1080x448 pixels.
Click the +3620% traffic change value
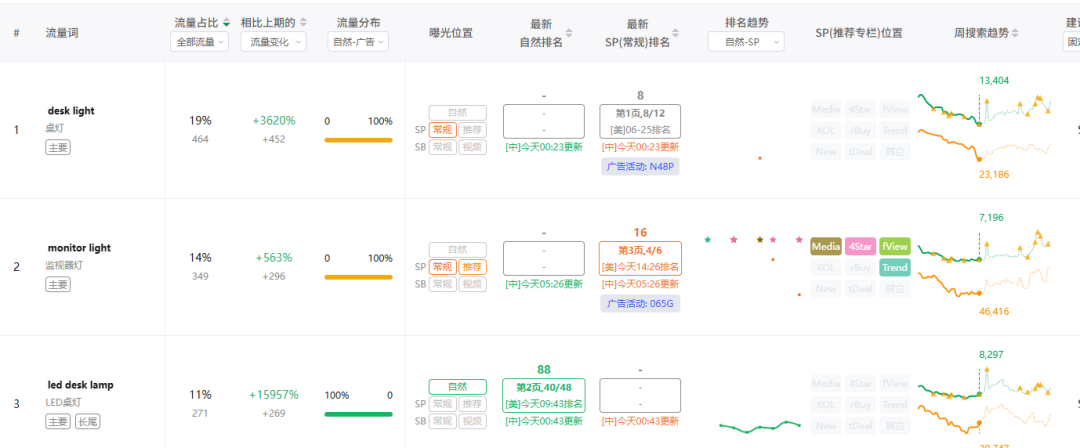[273, 121]
